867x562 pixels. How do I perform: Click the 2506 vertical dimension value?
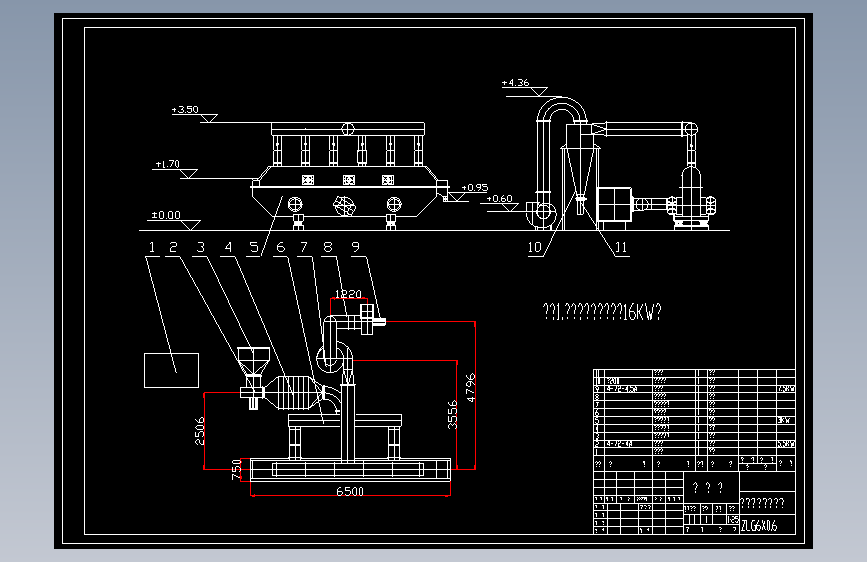pos(200,431)
